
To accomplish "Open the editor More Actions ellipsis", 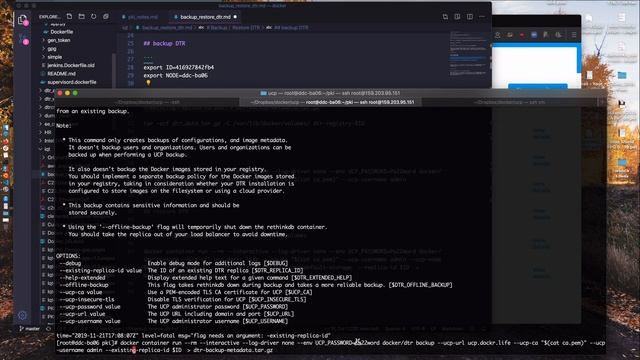I will point(482,17).
